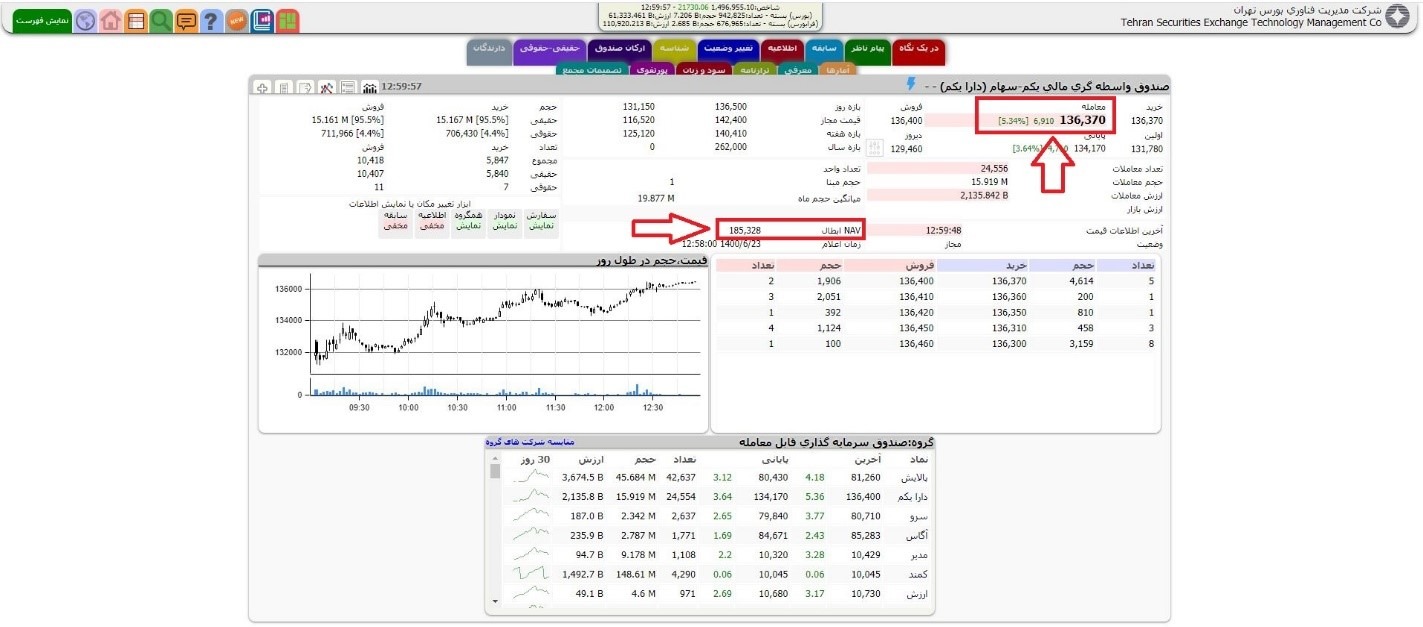Open the table view icon in the toolbar
The height and width of the screenshot is (627, 1423).
(136, 20)
